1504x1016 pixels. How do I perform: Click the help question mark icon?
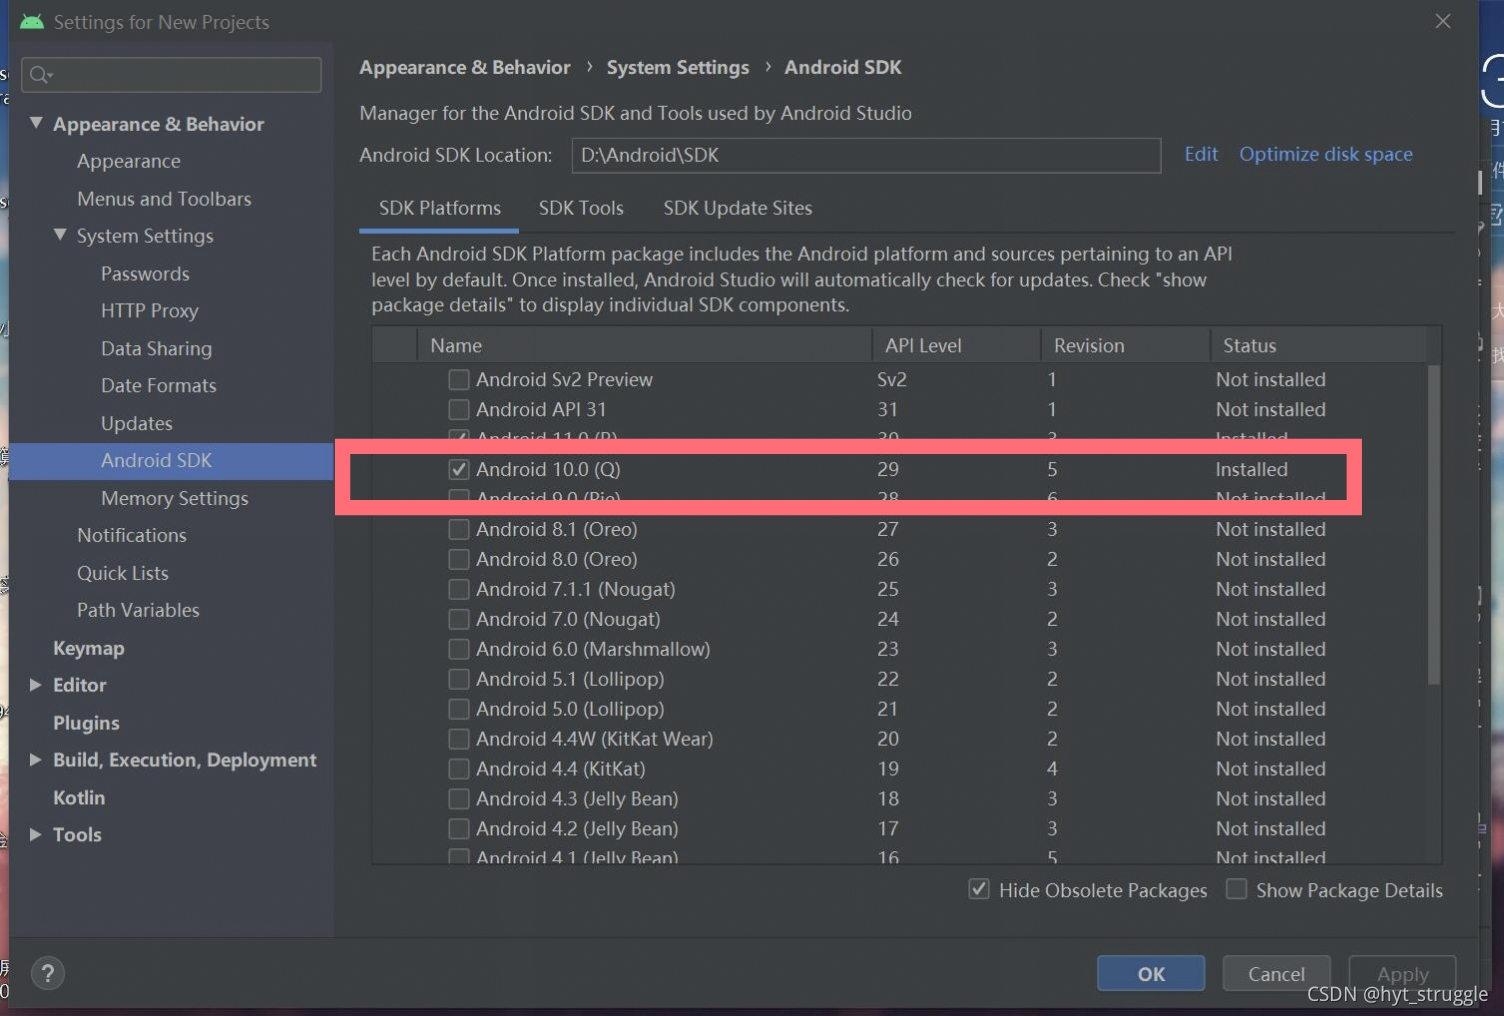48,972
